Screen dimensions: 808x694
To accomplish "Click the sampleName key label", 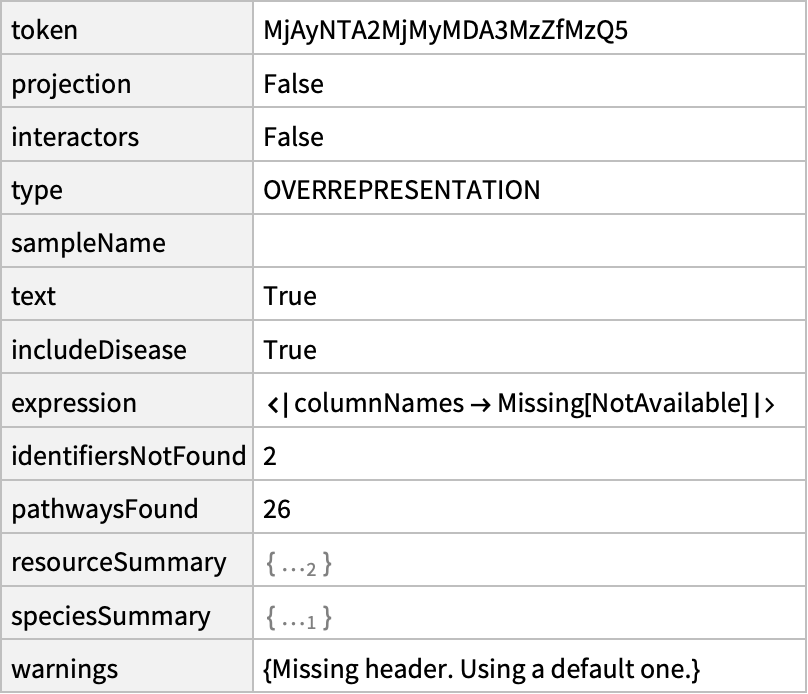I will 88,243.
